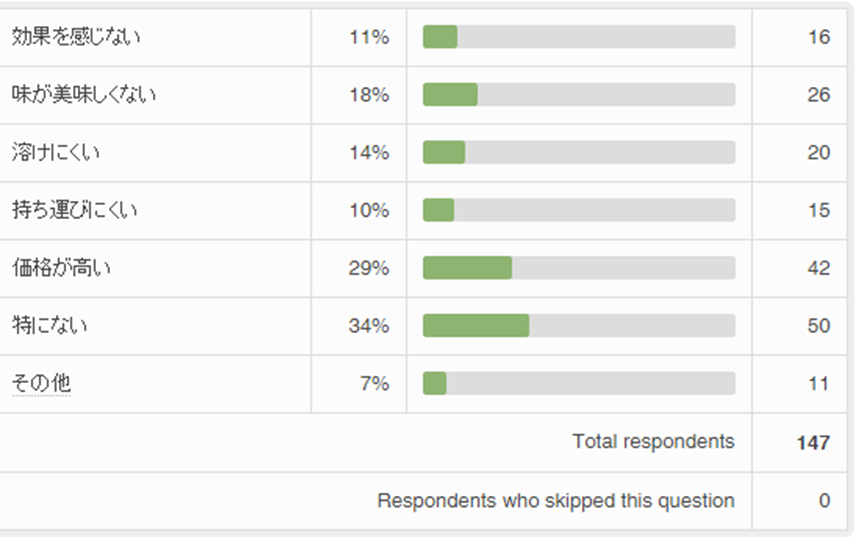The image size is (856, 537).
Task: Click the 溶けにくい answer label
Action: pos(56,153)
